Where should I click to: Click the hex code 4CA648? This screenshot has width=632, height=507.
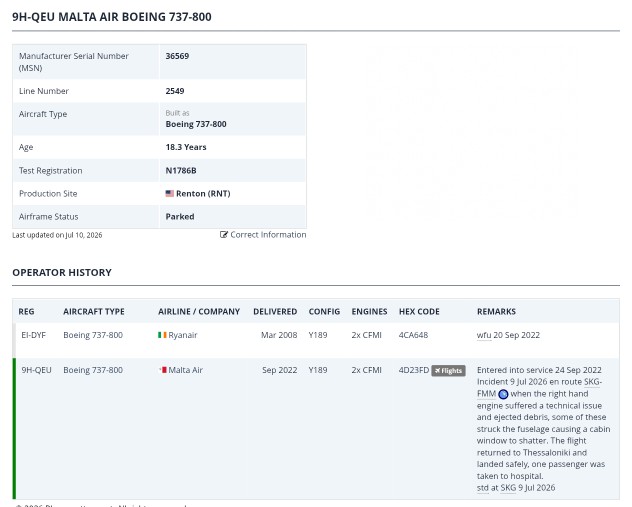(x=413, y=335)
